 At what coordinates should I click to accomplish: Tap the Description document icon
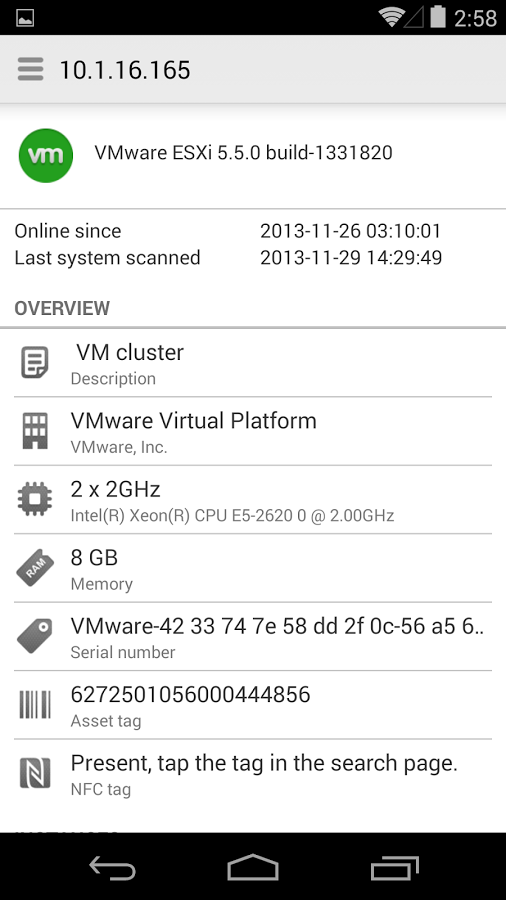[35, 362]
